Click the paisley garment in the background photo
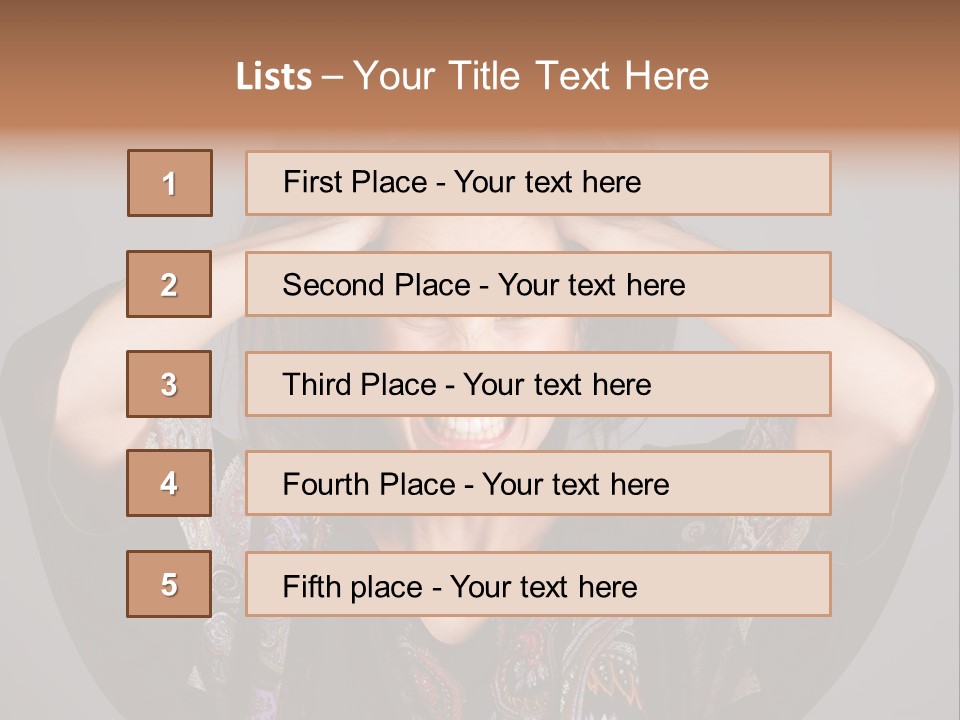 tap(560, 670)
